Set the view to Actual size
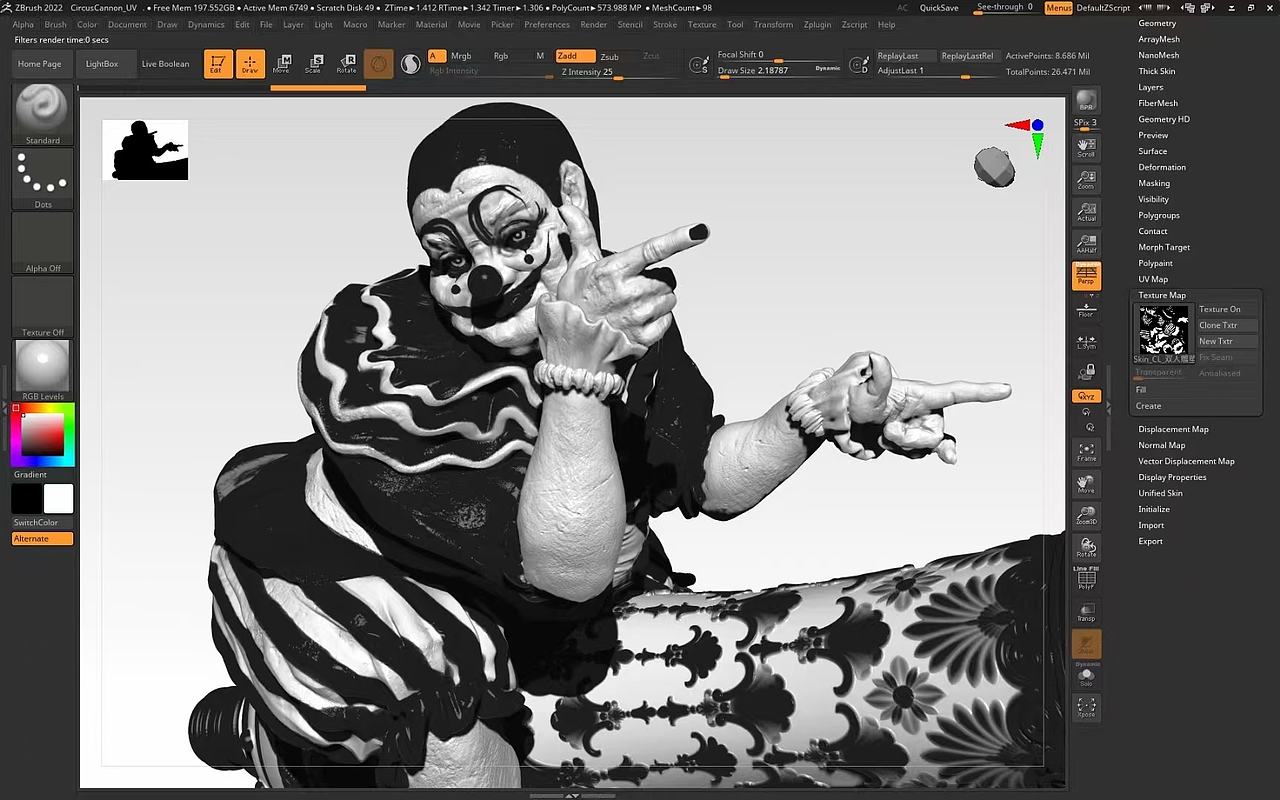1280x800 pixels. (1086, 212)
